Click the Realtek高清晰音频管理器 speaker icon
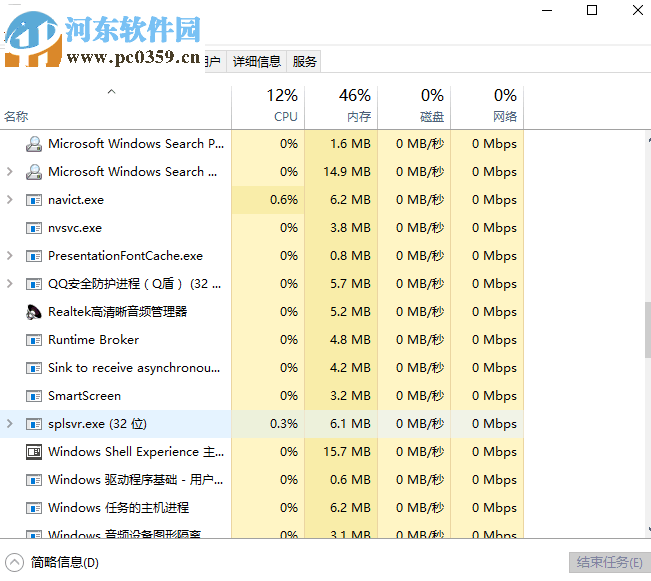 pos(34,312)
